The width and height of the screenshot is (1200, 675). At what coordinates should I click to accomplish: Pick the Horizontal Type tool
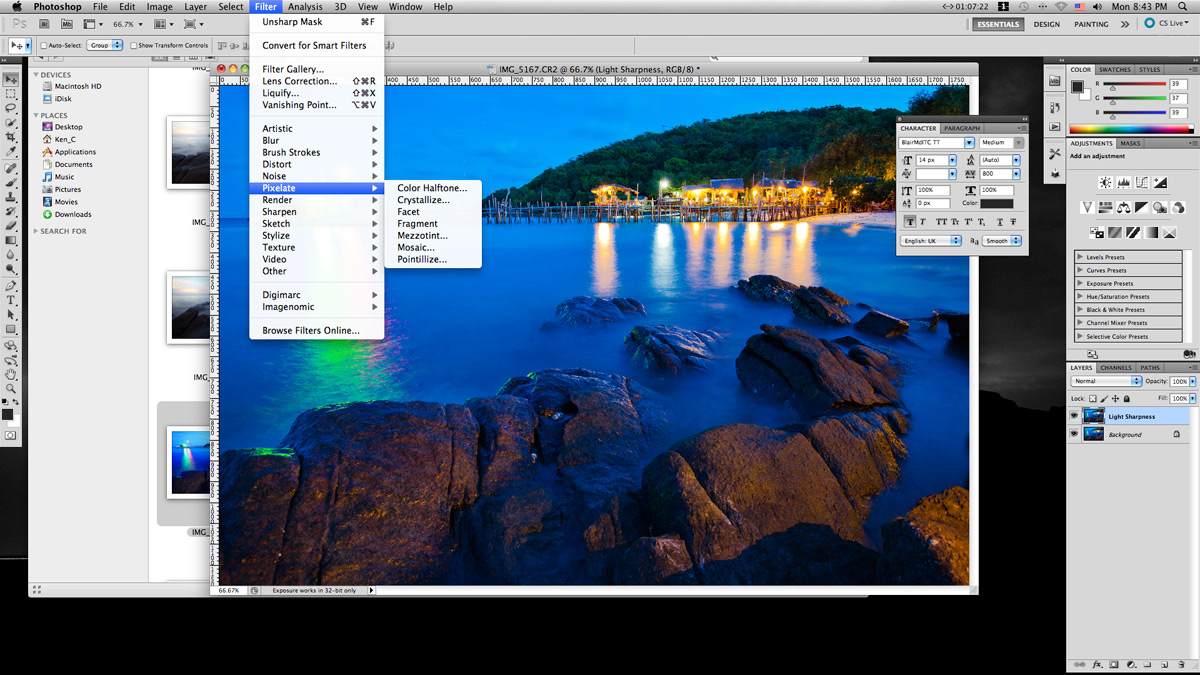[x=11, y=300]
